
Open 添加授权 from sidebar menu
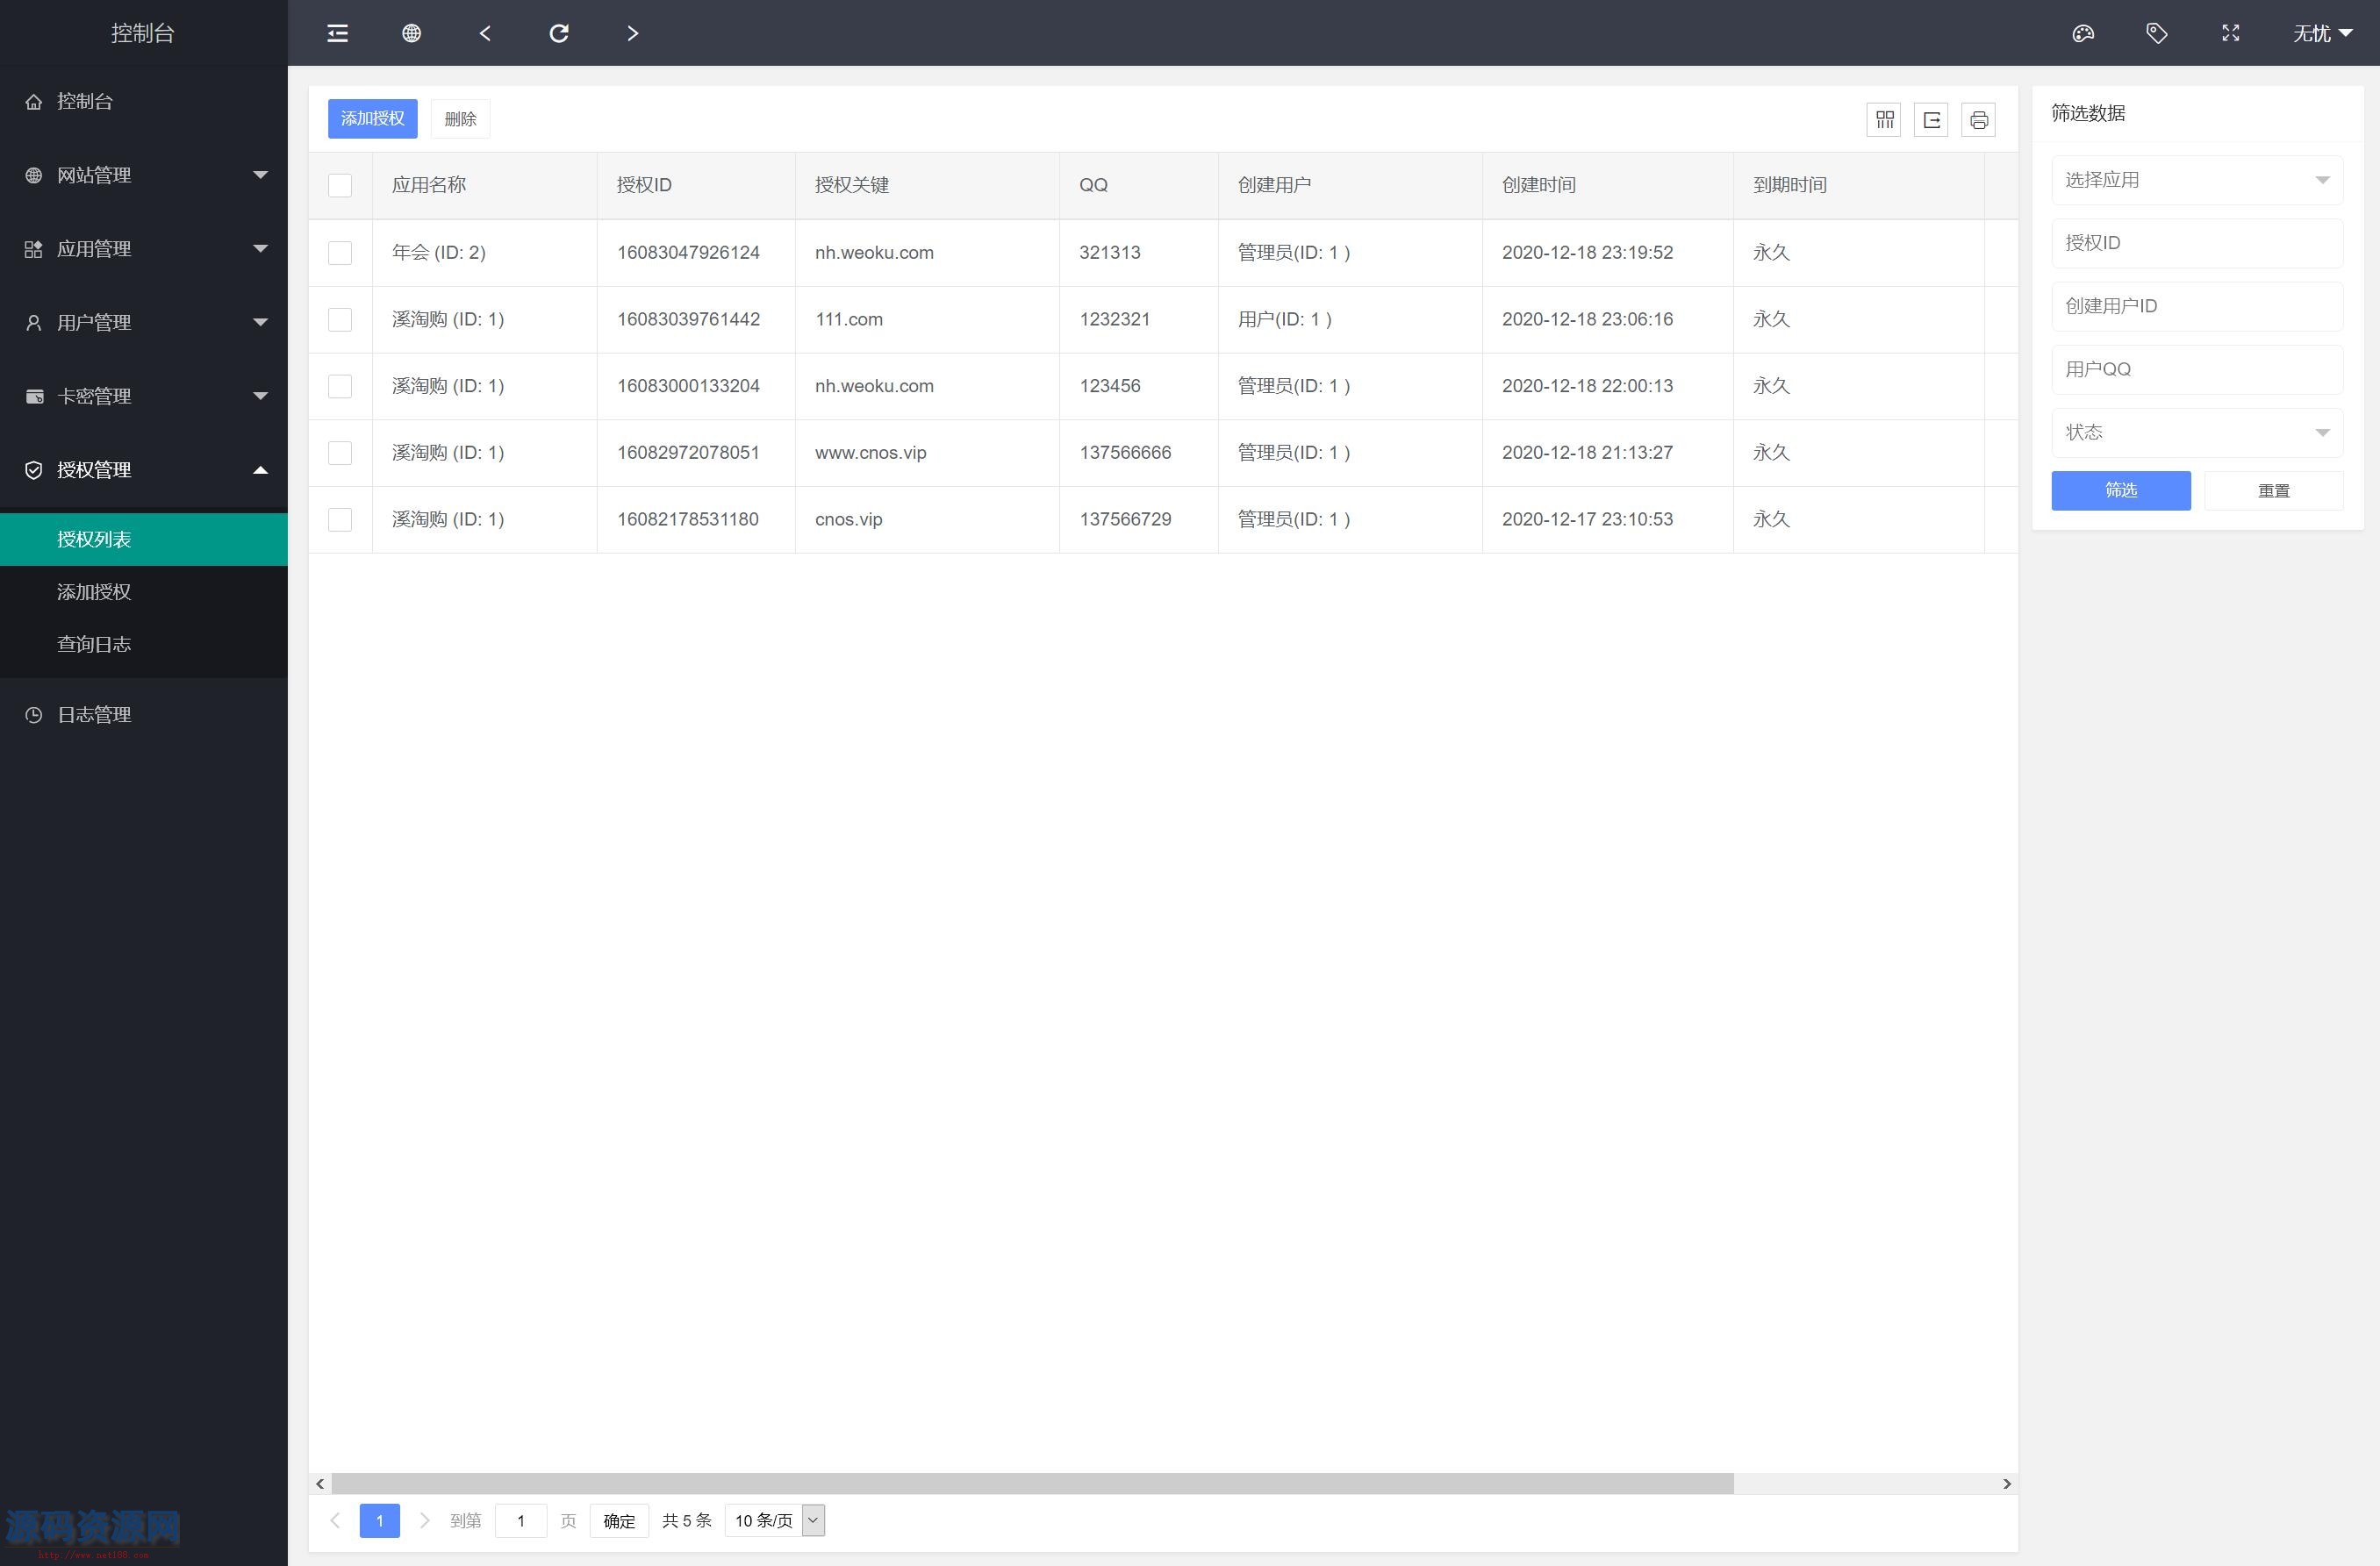97,590
